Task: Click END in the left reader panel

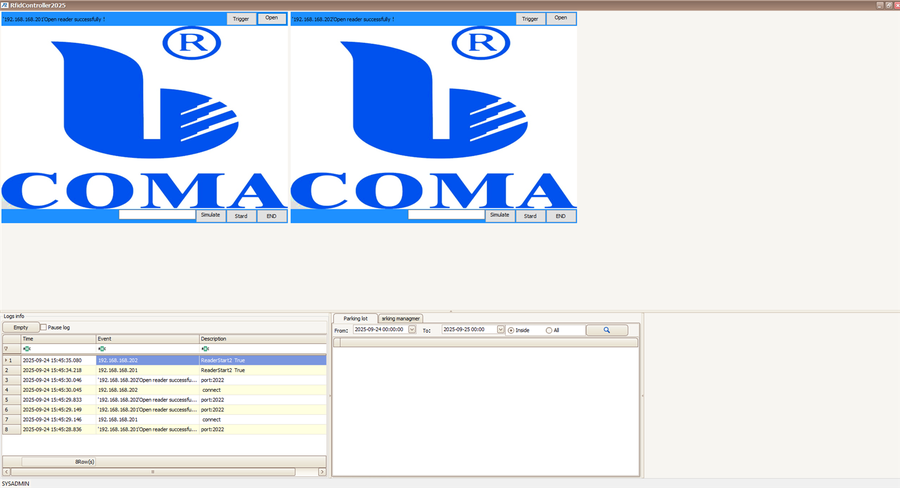Action: coord(271,216)
